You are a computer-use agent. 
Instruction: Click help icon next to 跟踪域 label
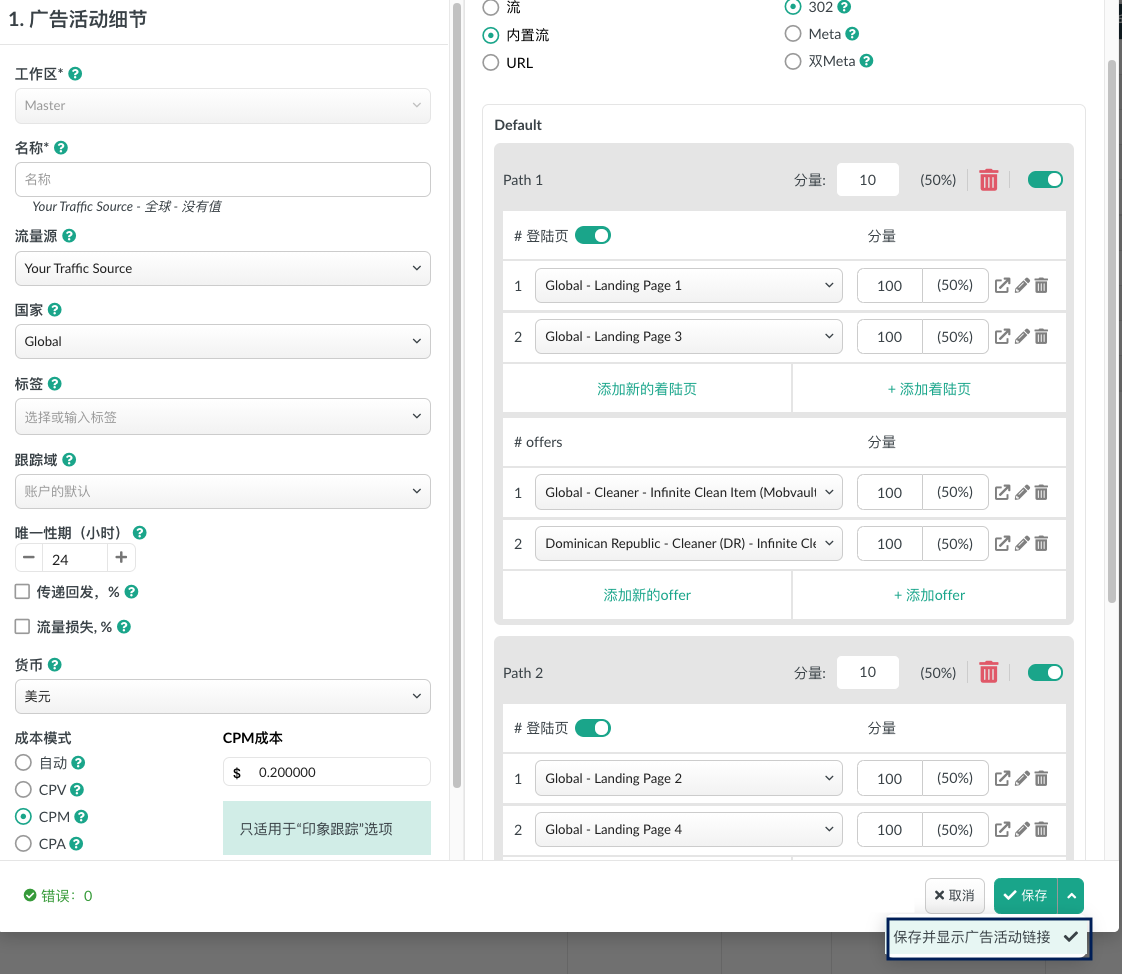[x=69, y=459]
